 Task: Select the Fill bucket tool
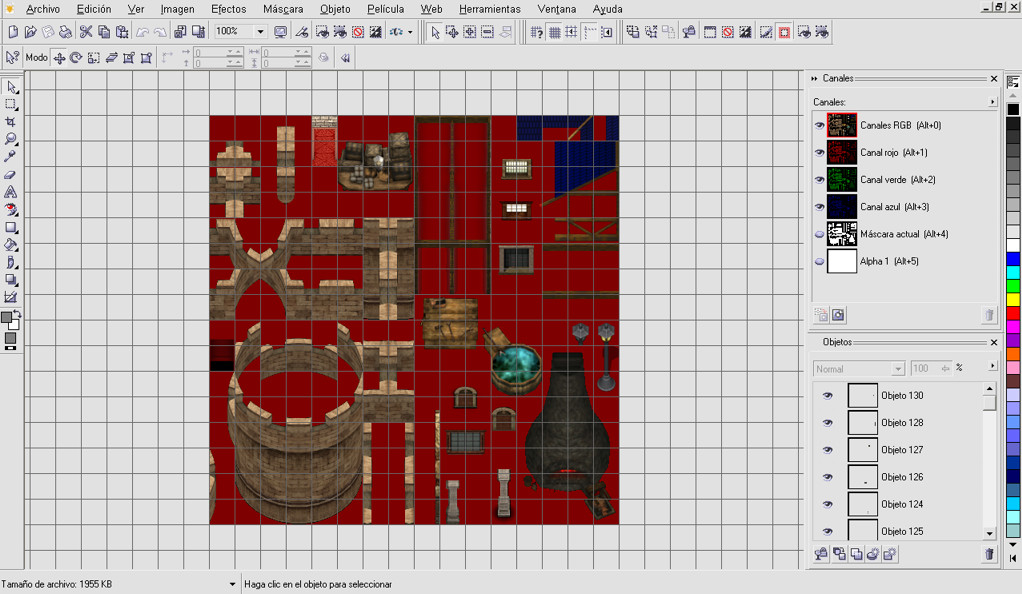tap(11, 245)
